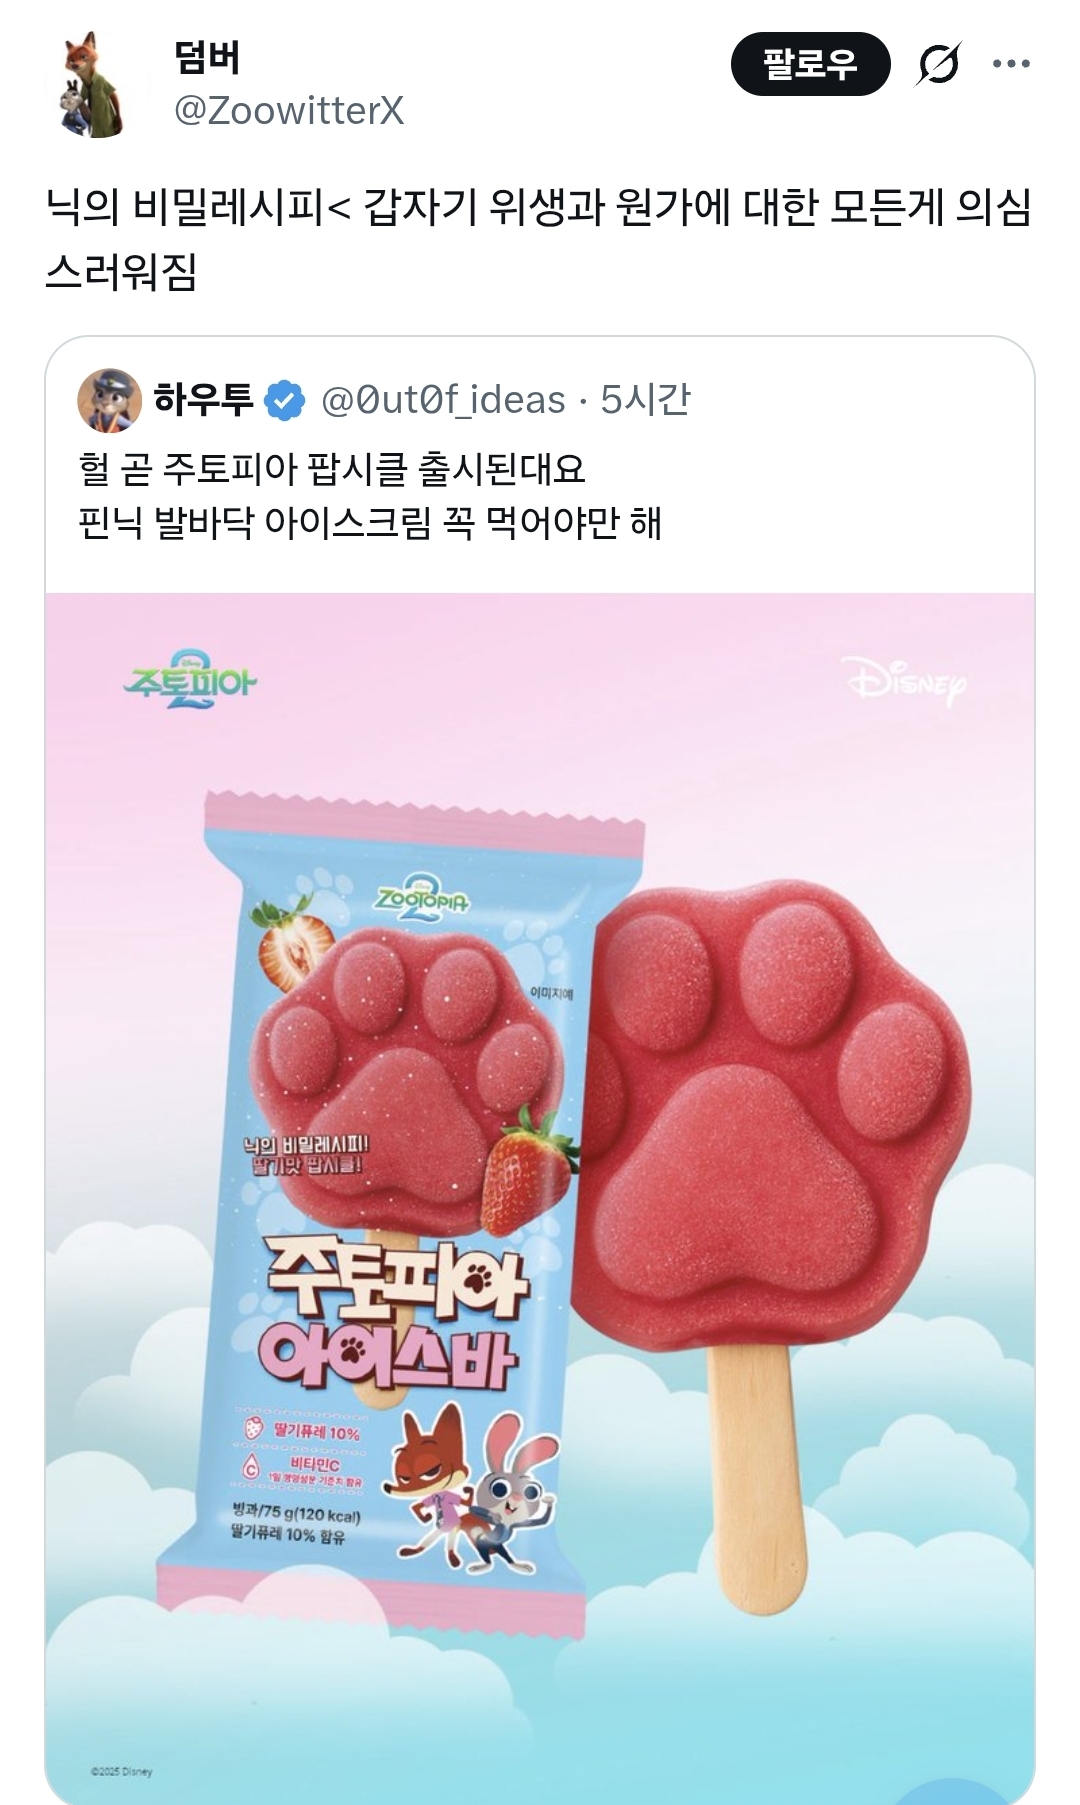
Task: Open the three-dot more options menu
Action: 1011,64
